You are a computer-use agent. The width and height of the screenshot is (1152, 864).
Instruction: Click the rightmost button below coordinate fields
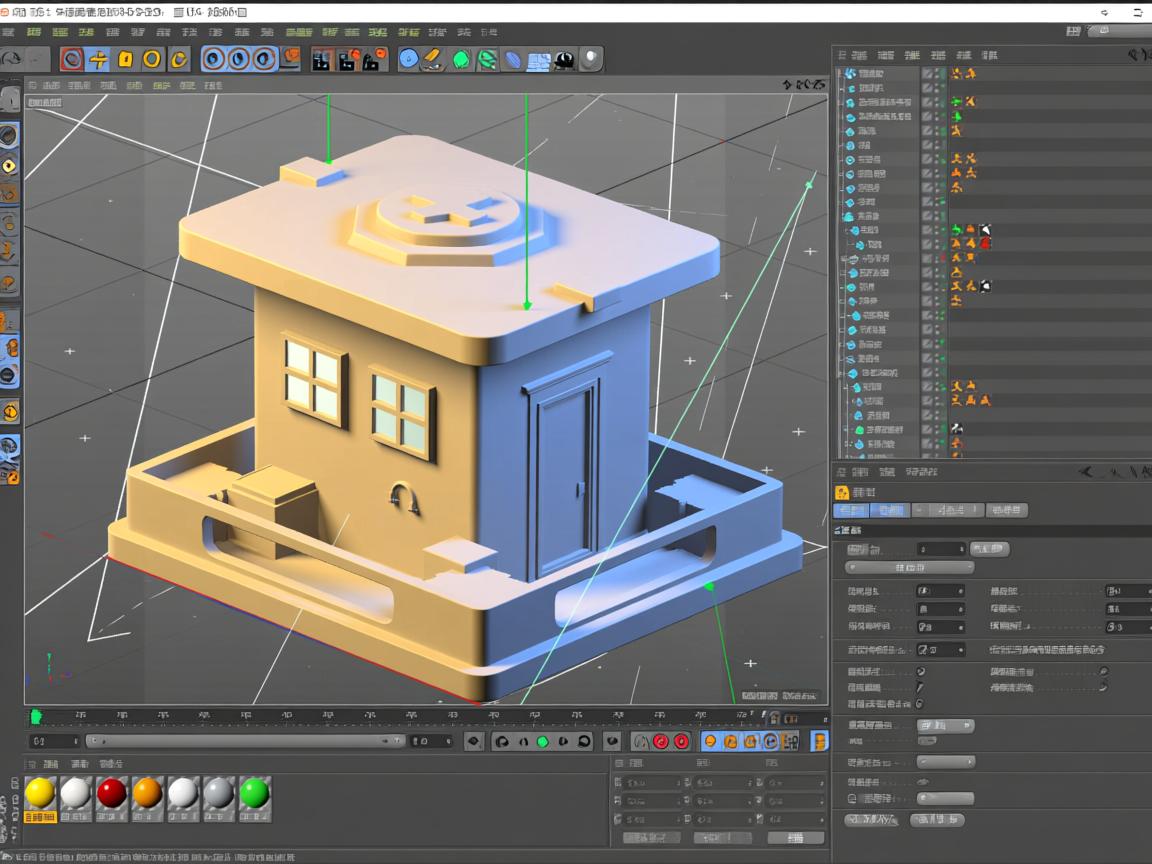(x=795, y=837)
